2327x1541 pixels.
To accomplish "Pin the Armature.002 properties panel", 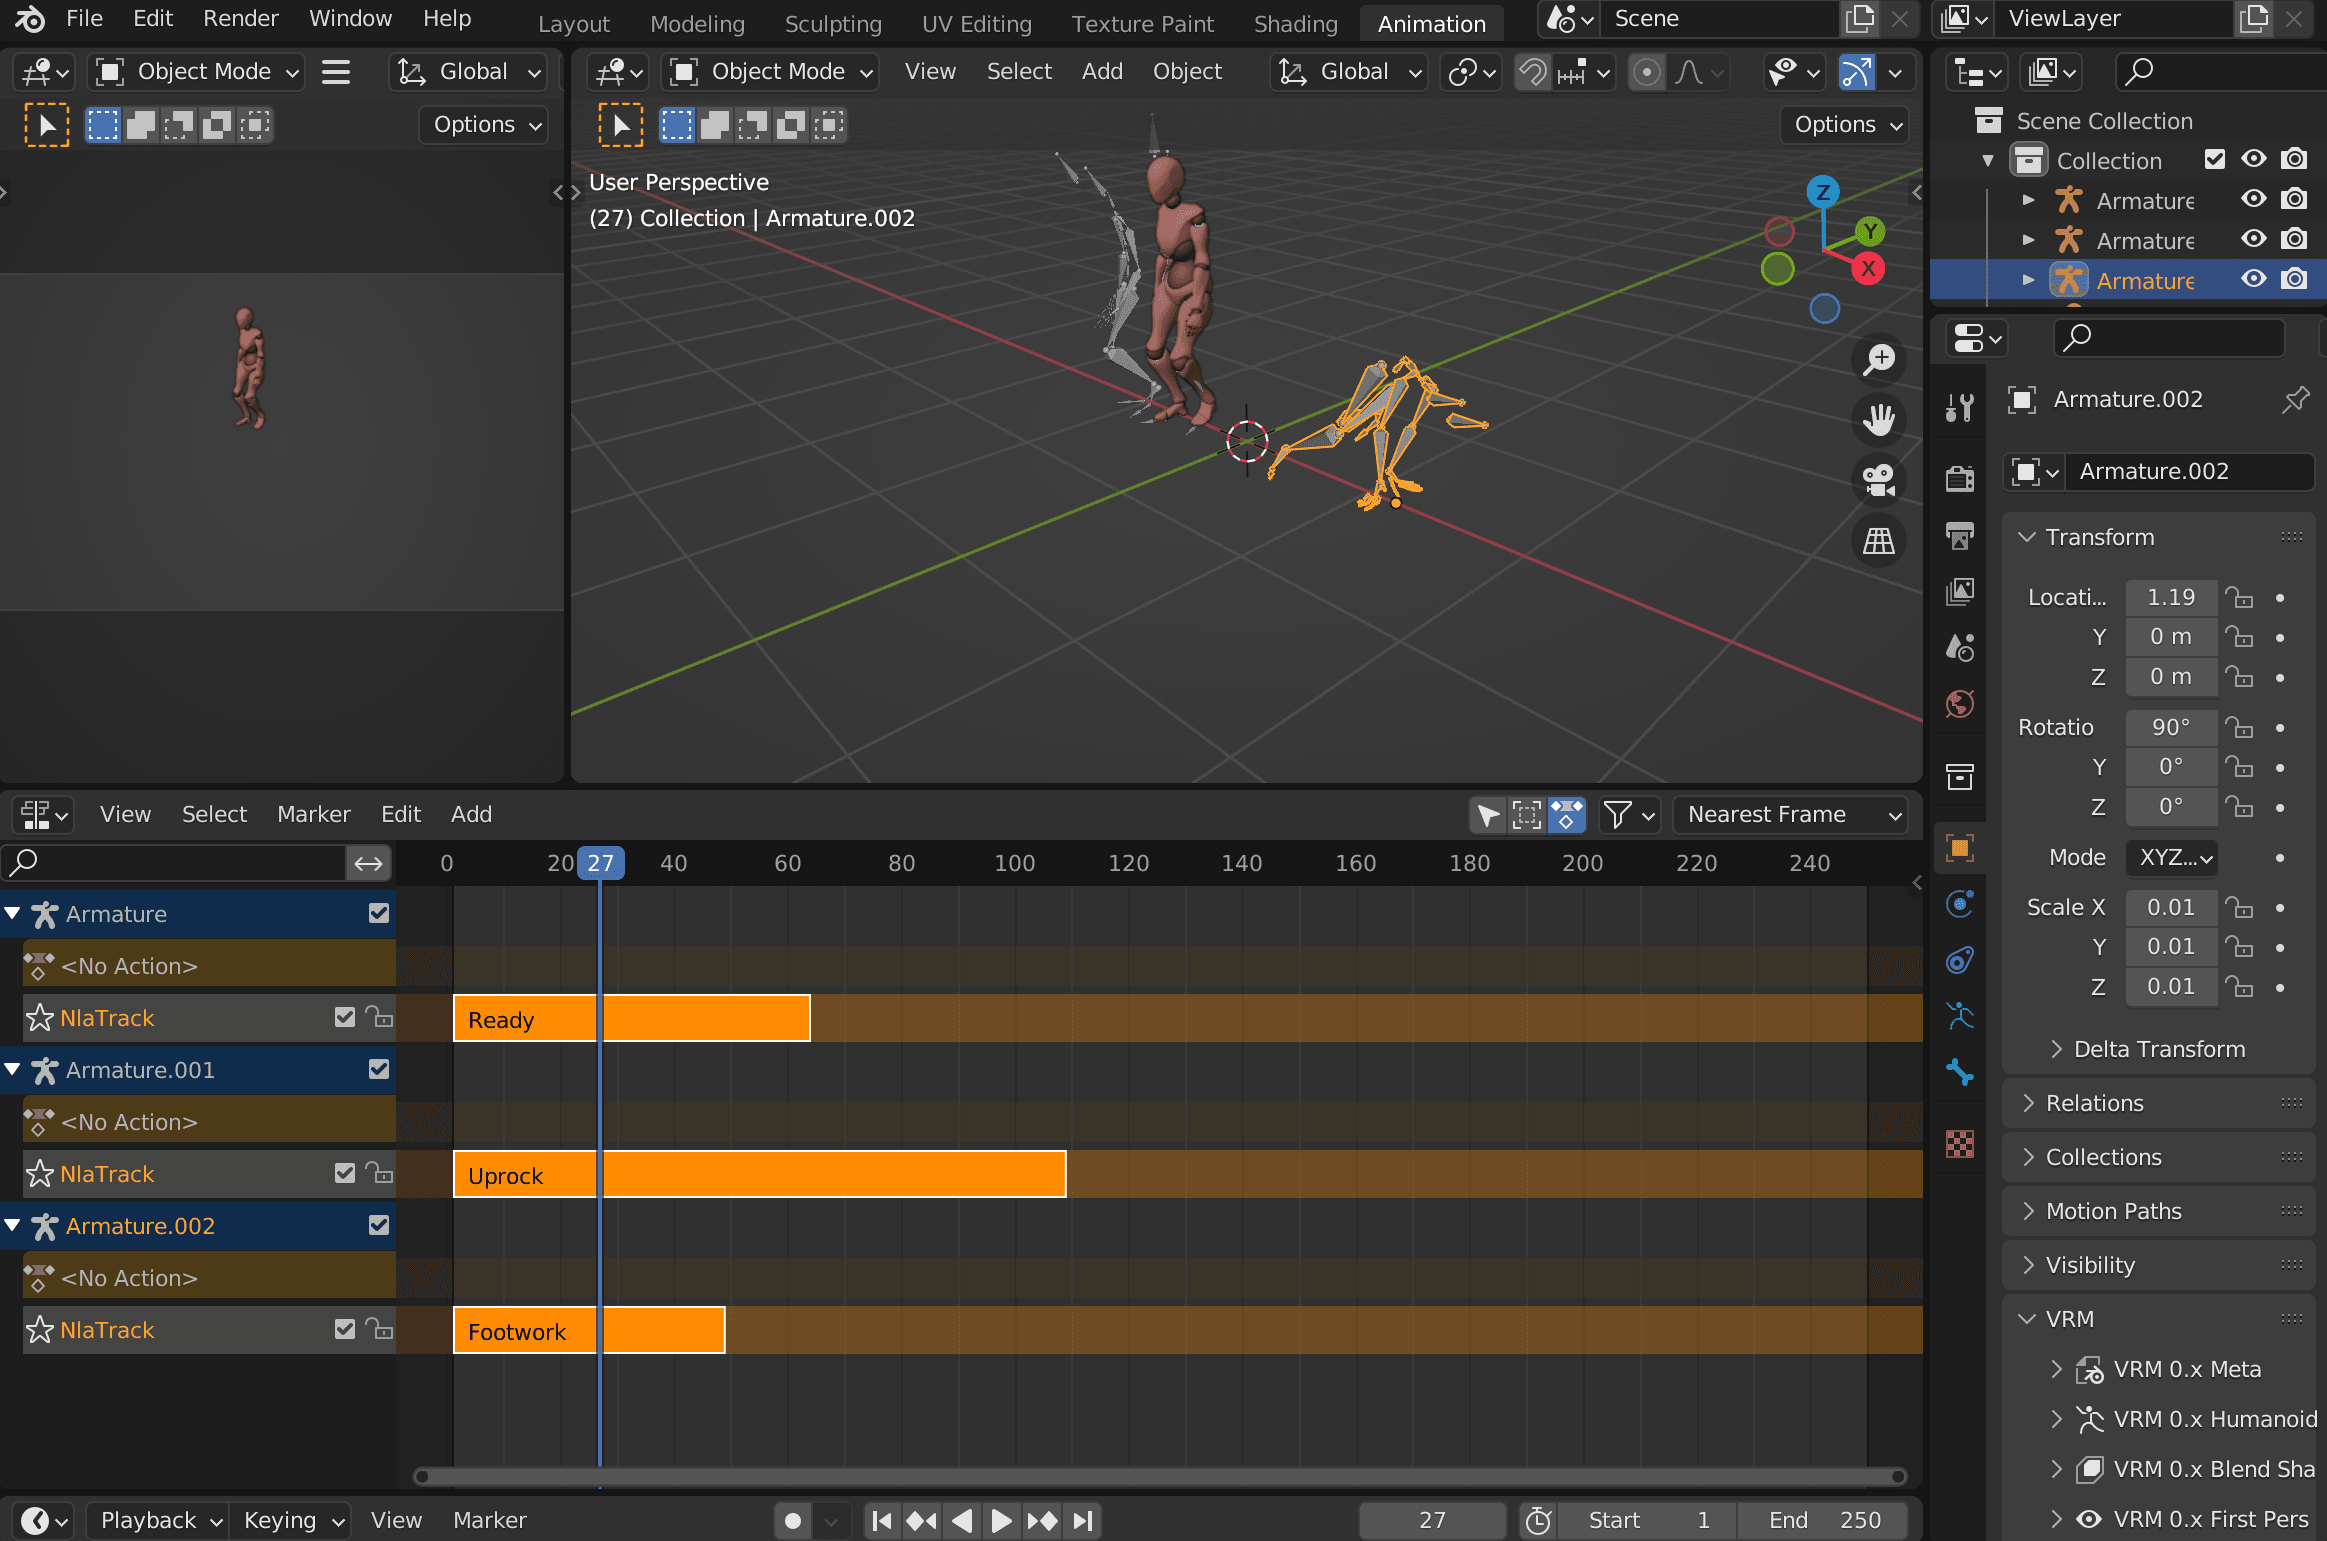I will [2296, 400].
